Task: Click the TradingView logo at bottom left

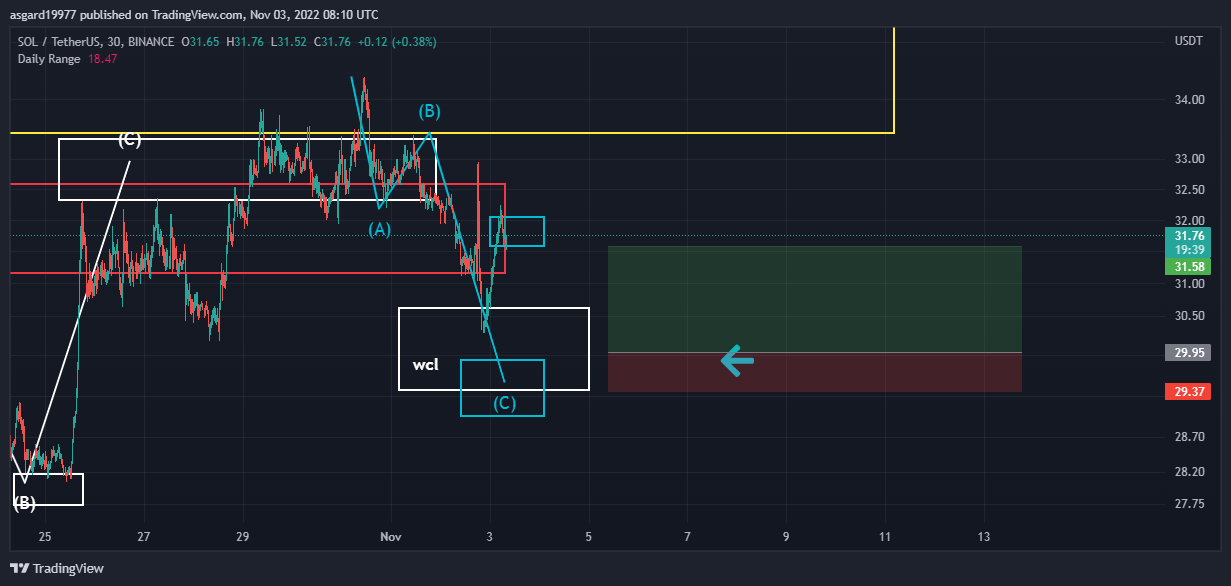Action: click(x=58, y=568)
